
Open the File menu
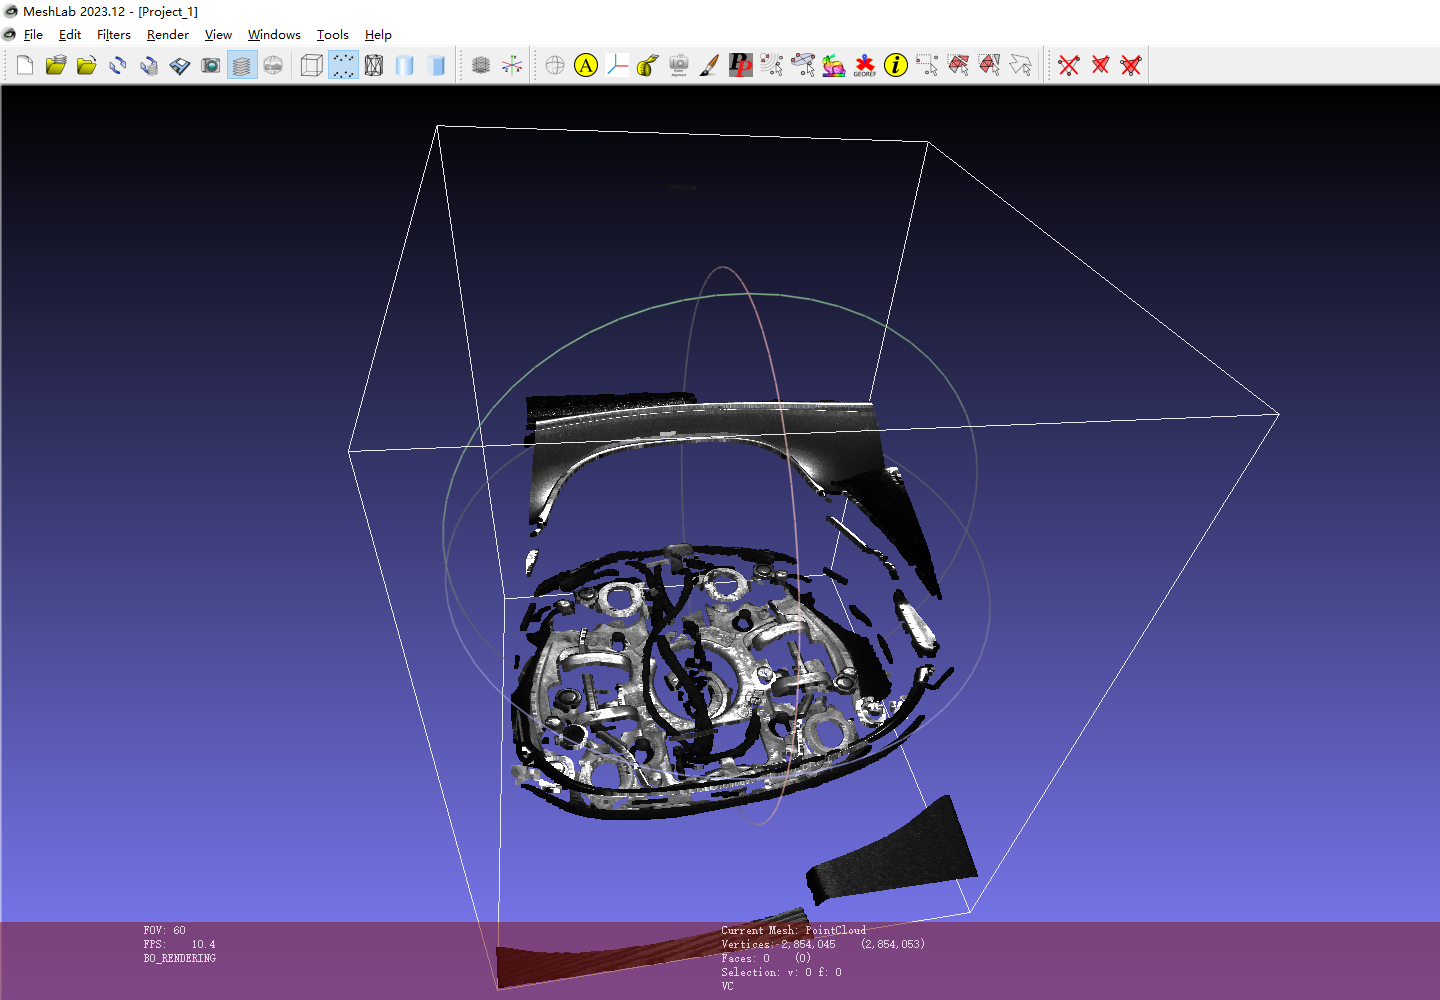33,34
